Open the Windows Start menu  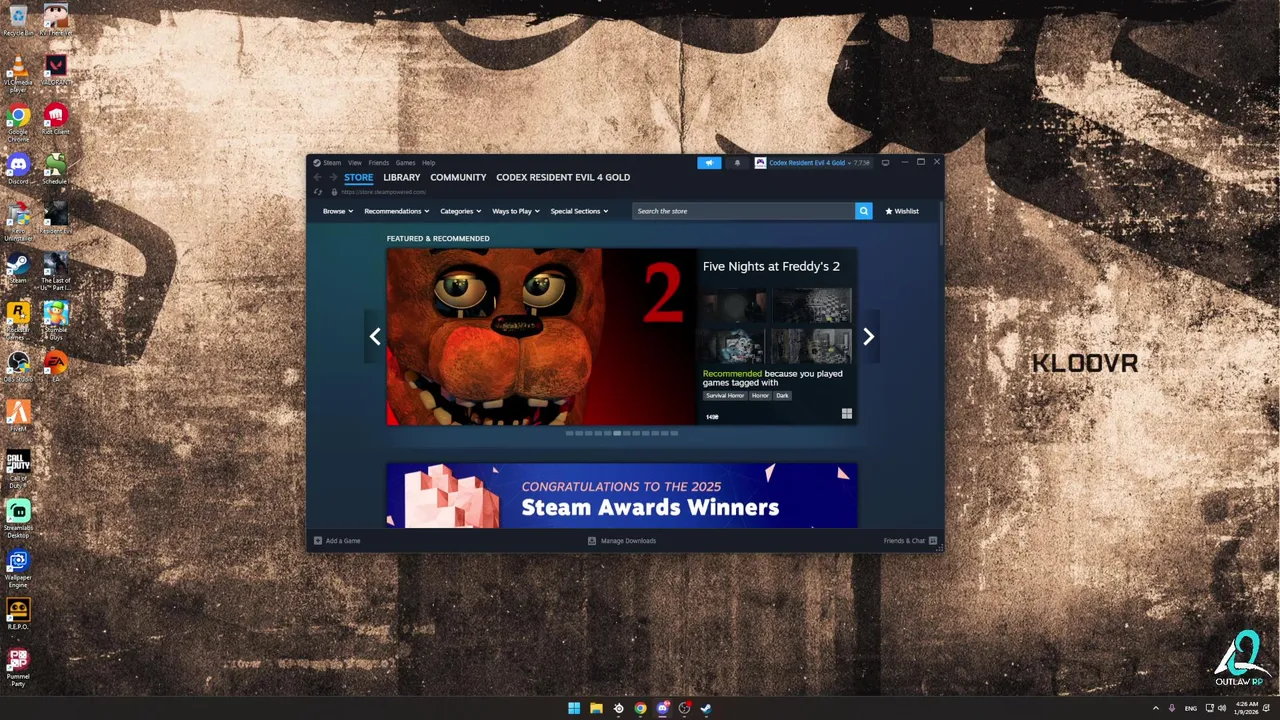pos(574,708)
